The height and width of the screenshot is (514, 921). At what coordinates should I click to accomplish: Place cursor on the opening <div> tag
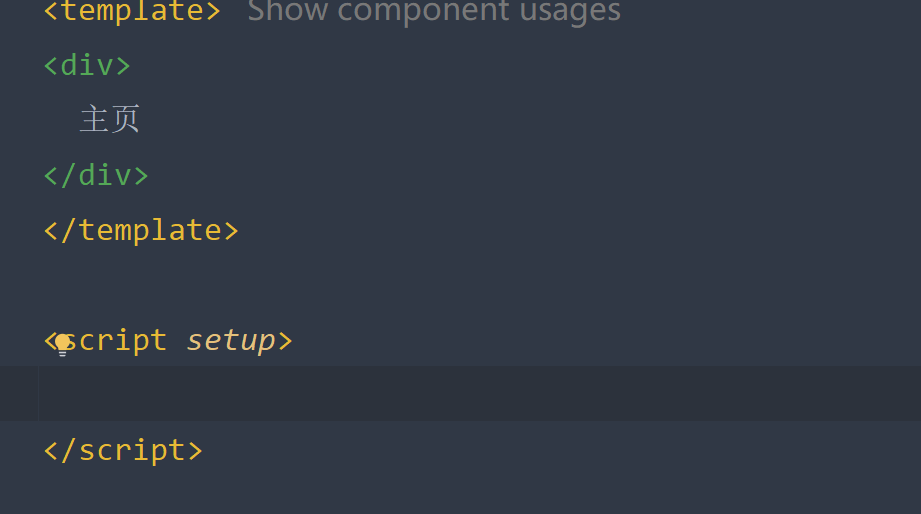[87, 65]
